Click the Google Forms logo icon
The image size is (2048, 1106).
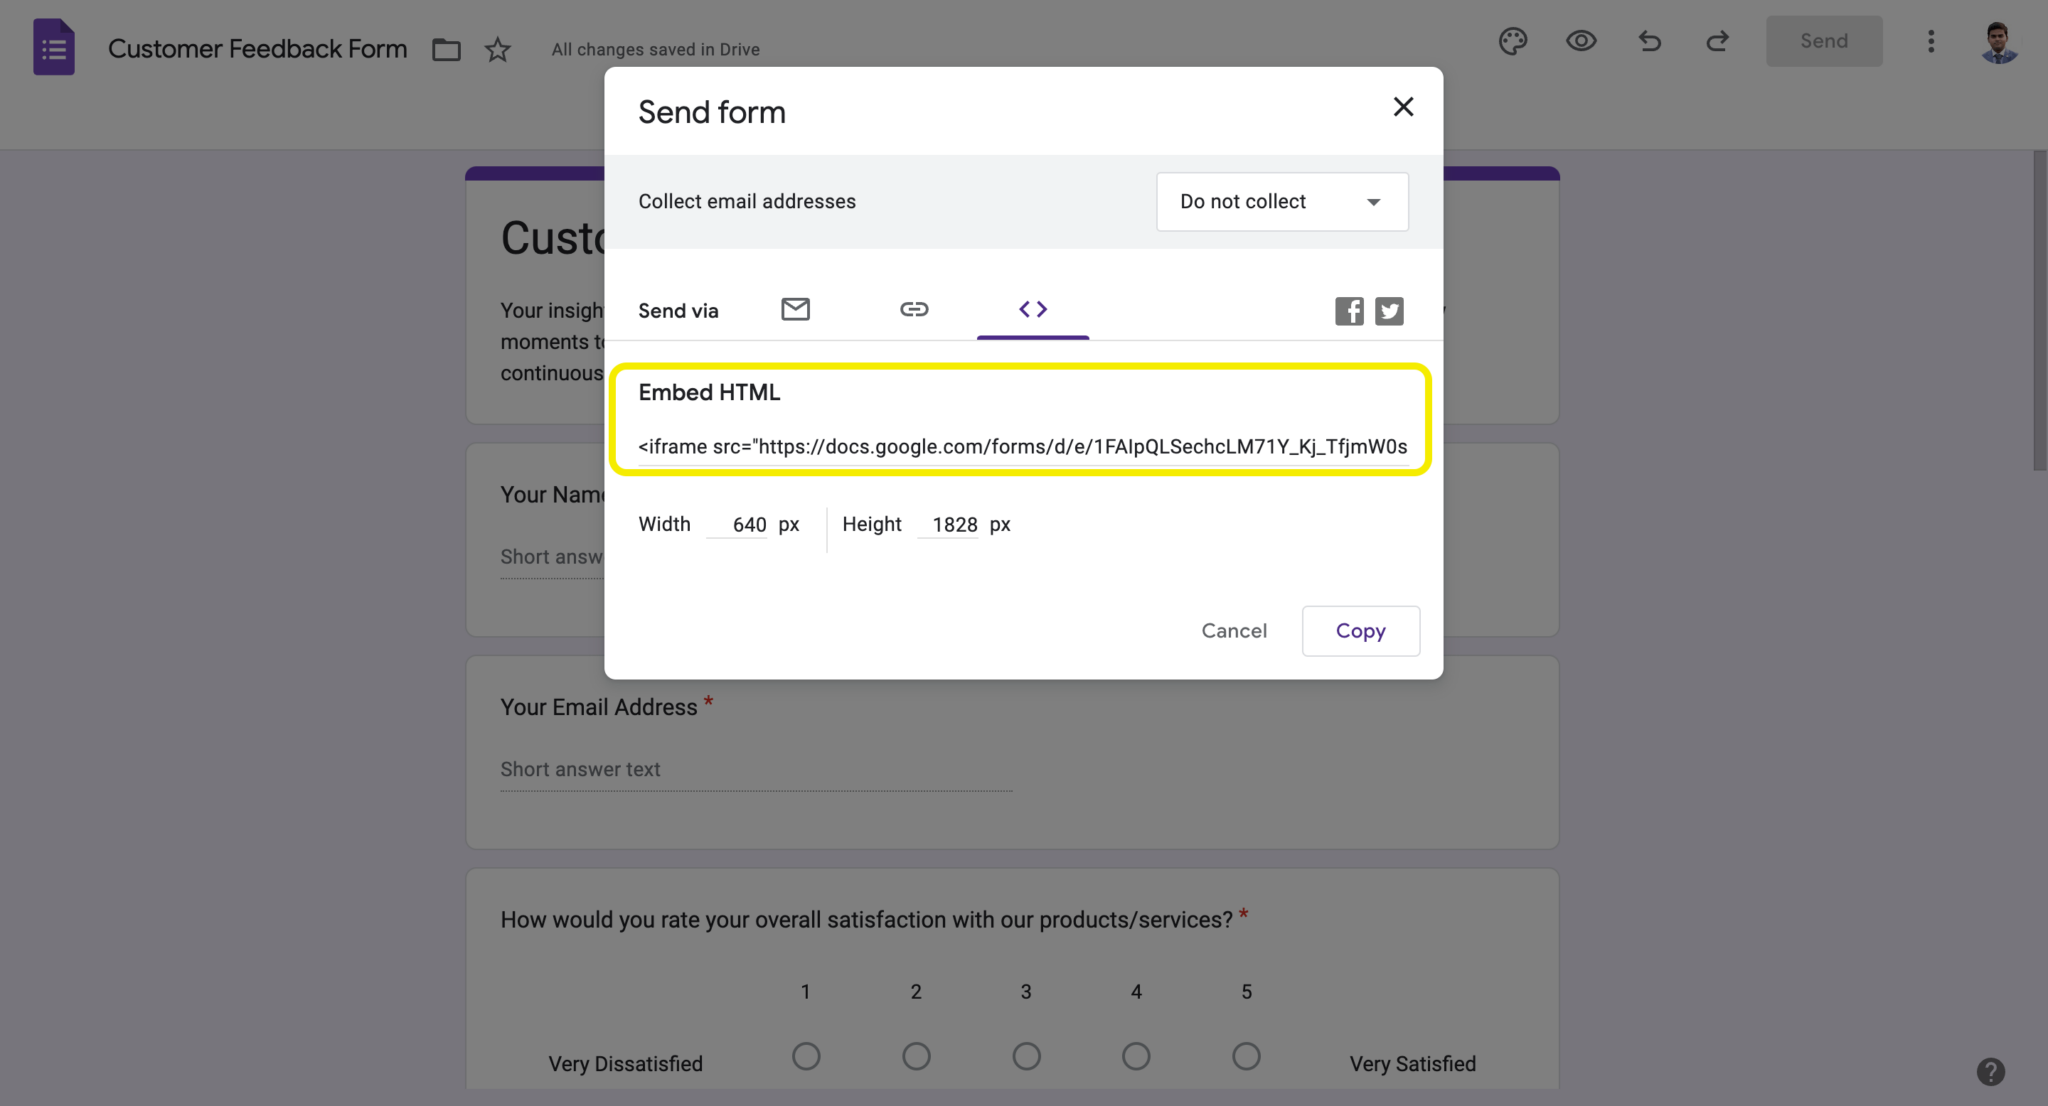tap(54, 46)
